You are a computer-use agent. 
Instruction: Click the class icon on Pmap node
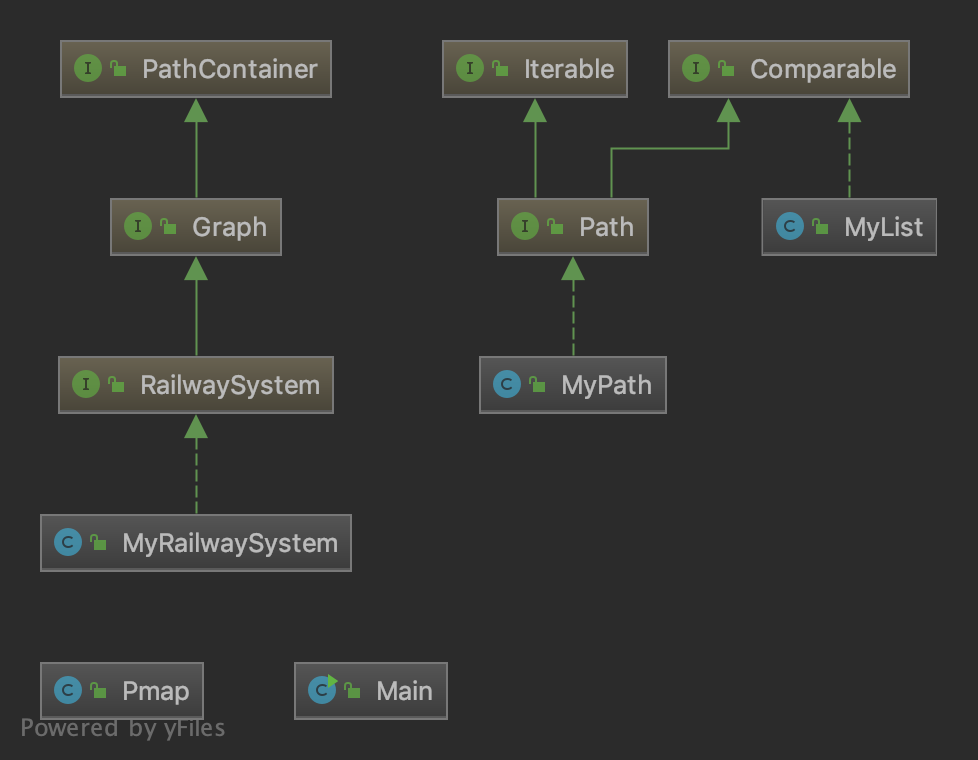(68, 690)
